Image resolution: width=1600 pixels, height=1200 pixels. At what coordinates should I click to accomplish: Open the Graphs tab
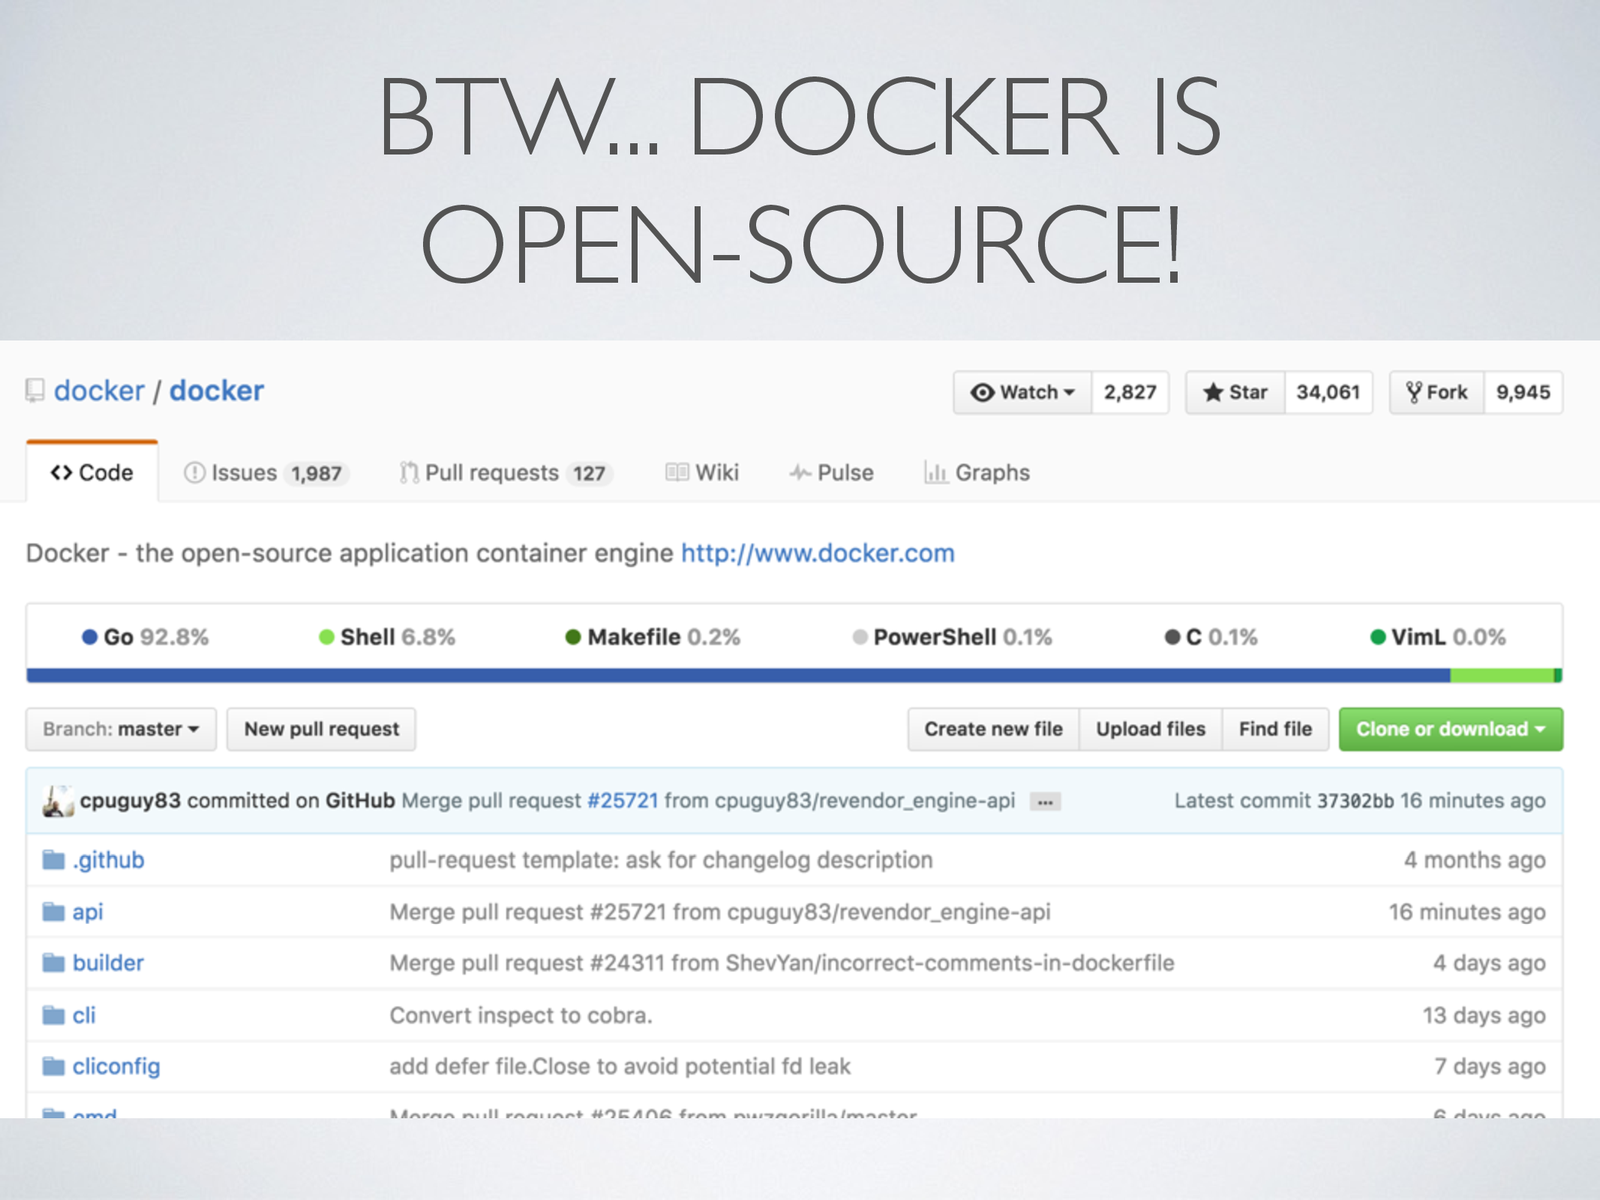click(977, 472)
